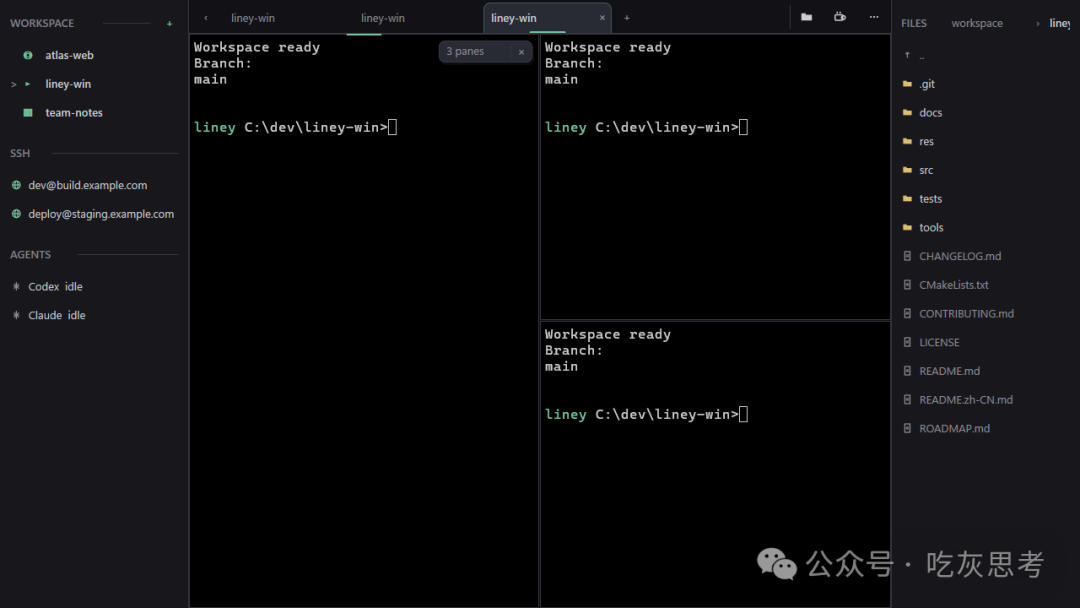Screen dimensions: 1080x608
Task: Click the agent robot icon in the toolbar
Action: coord(840,17)
